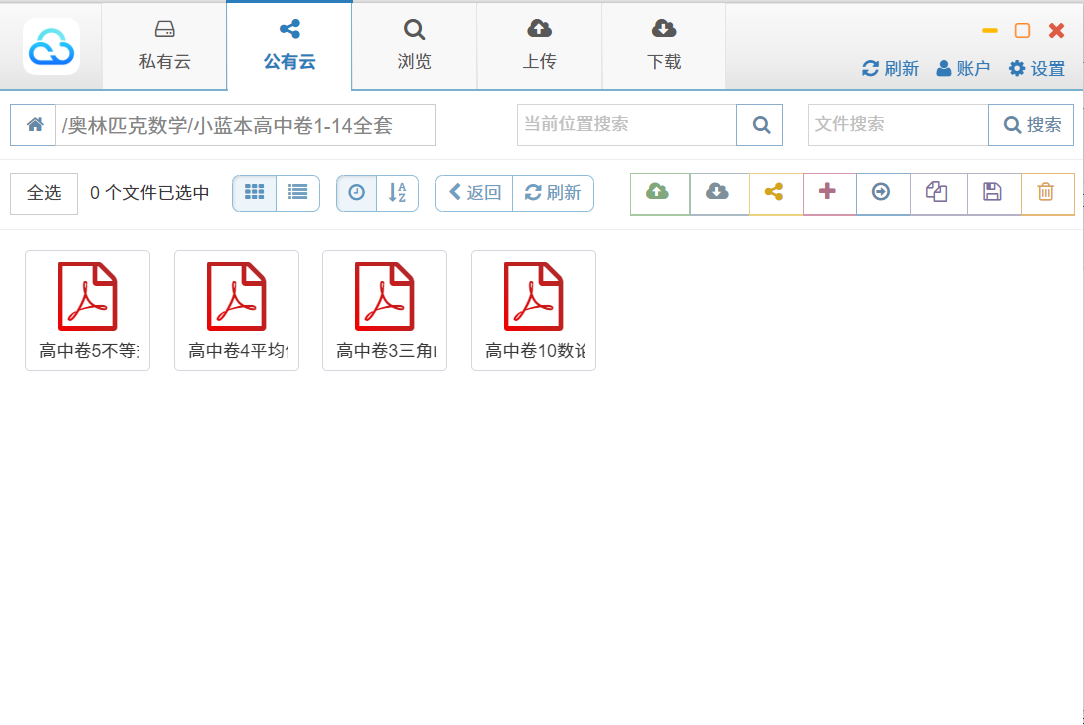Switch to list view layout

298,193
